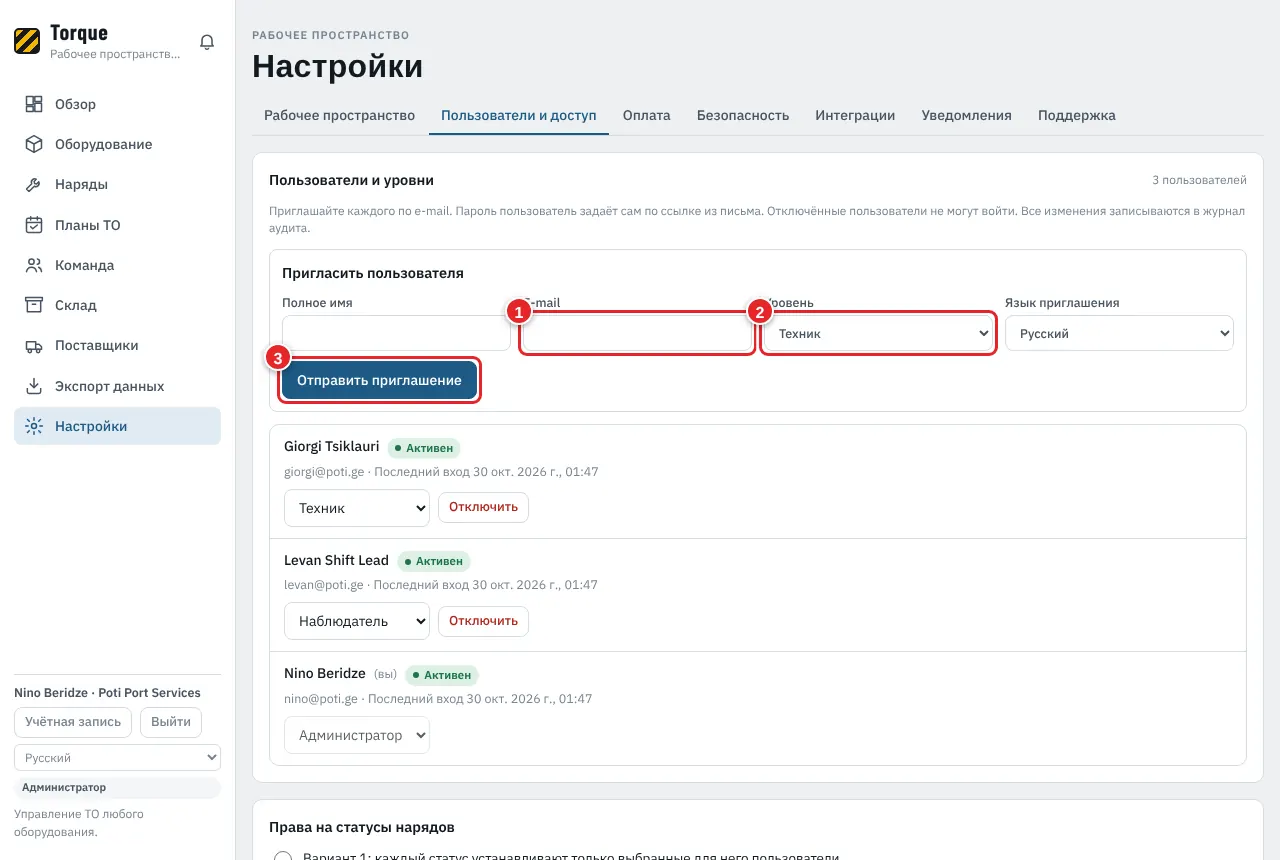This screenshot has height=860, width=1280.
Task: Click the Настройки gear icon
Action: (x=34, y=426)
